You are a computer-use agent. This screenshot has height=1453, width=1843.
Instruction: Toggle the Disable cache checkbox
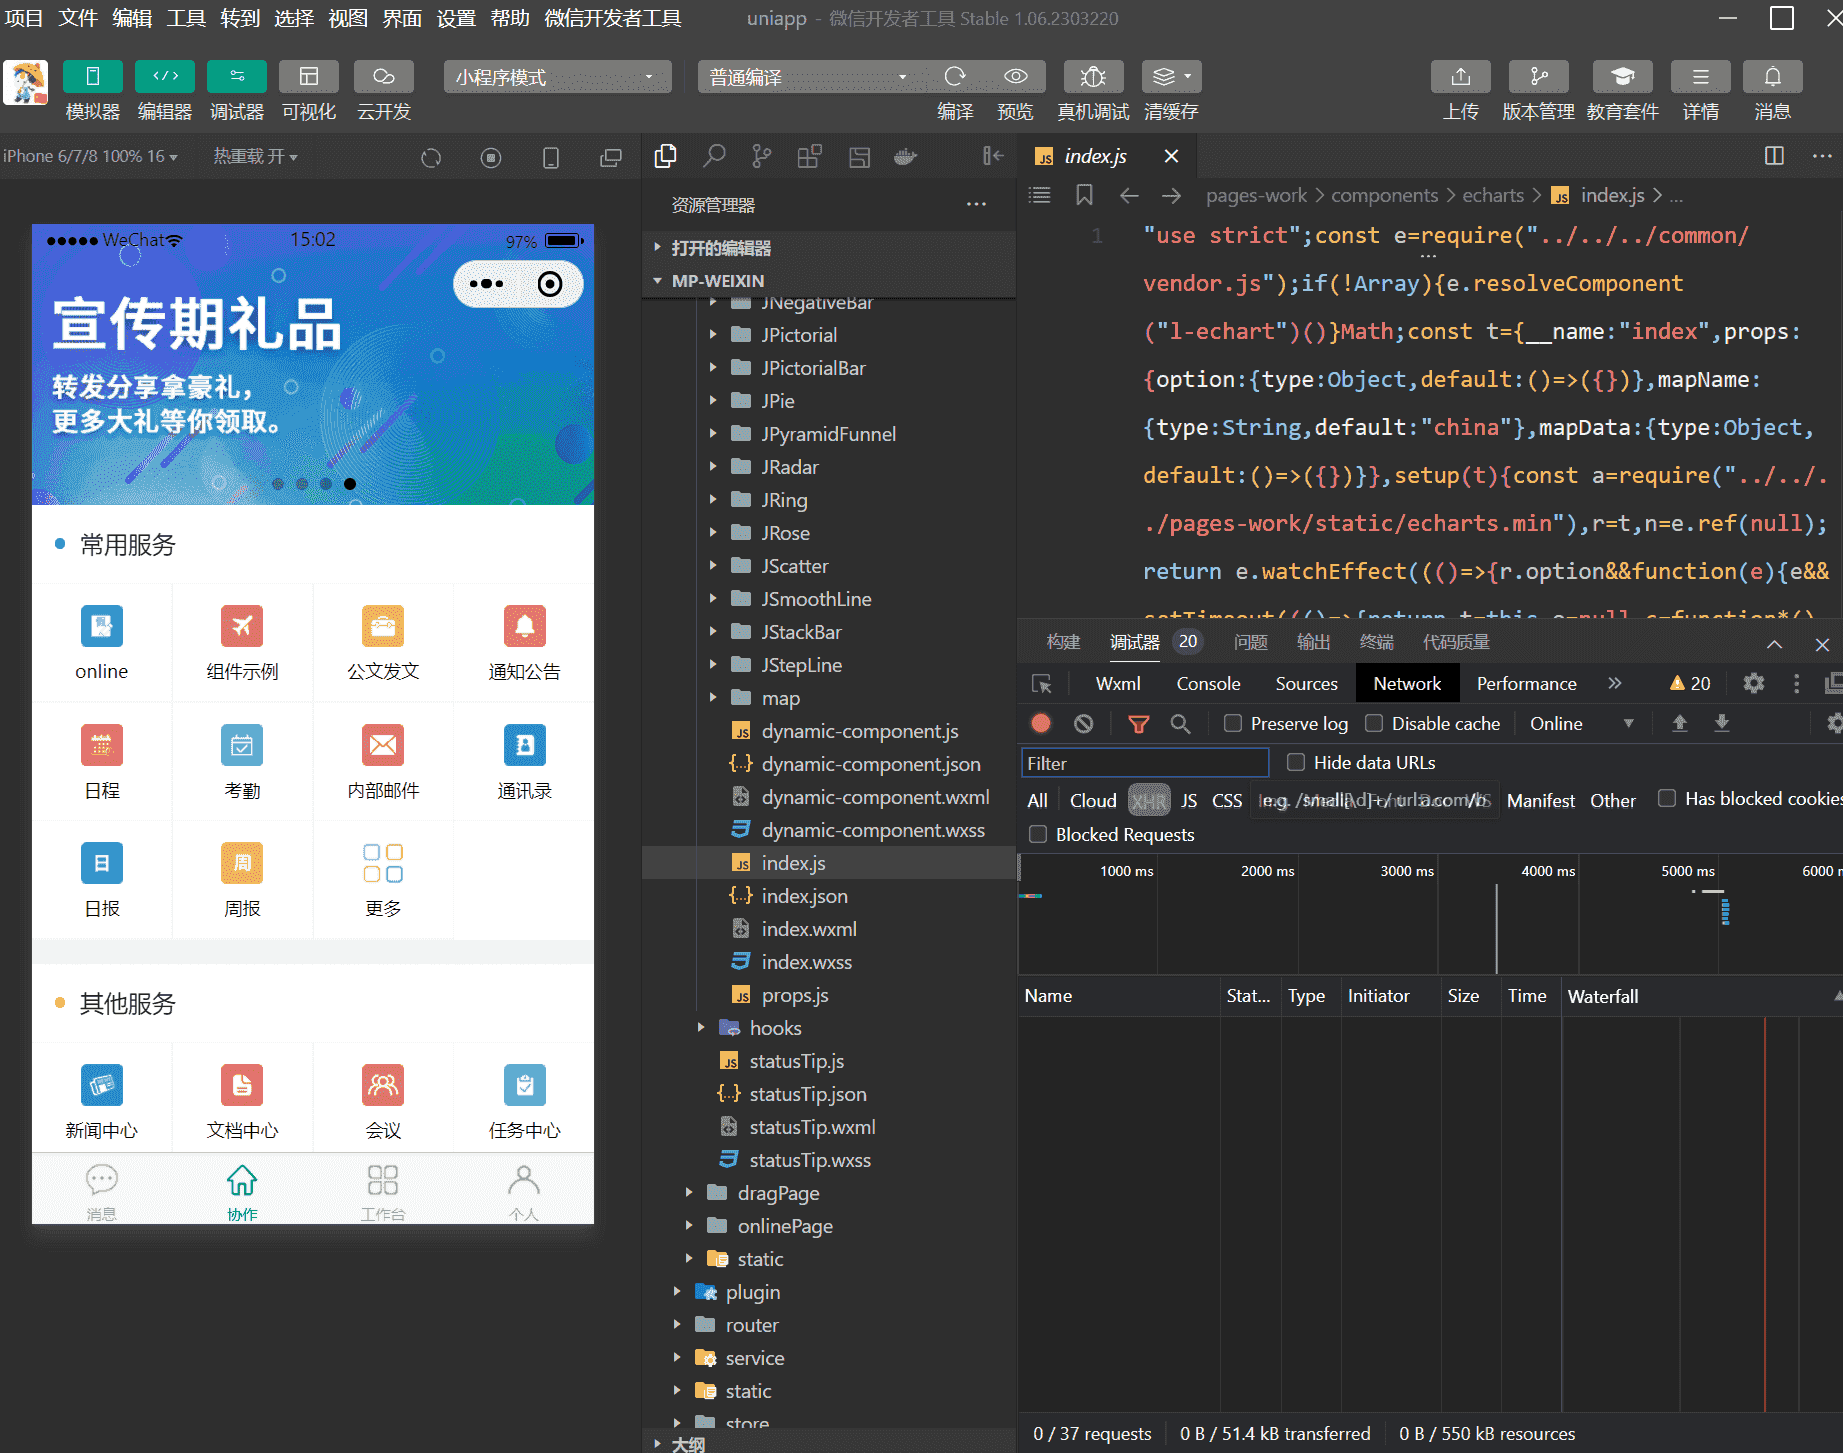point(1374,723)
